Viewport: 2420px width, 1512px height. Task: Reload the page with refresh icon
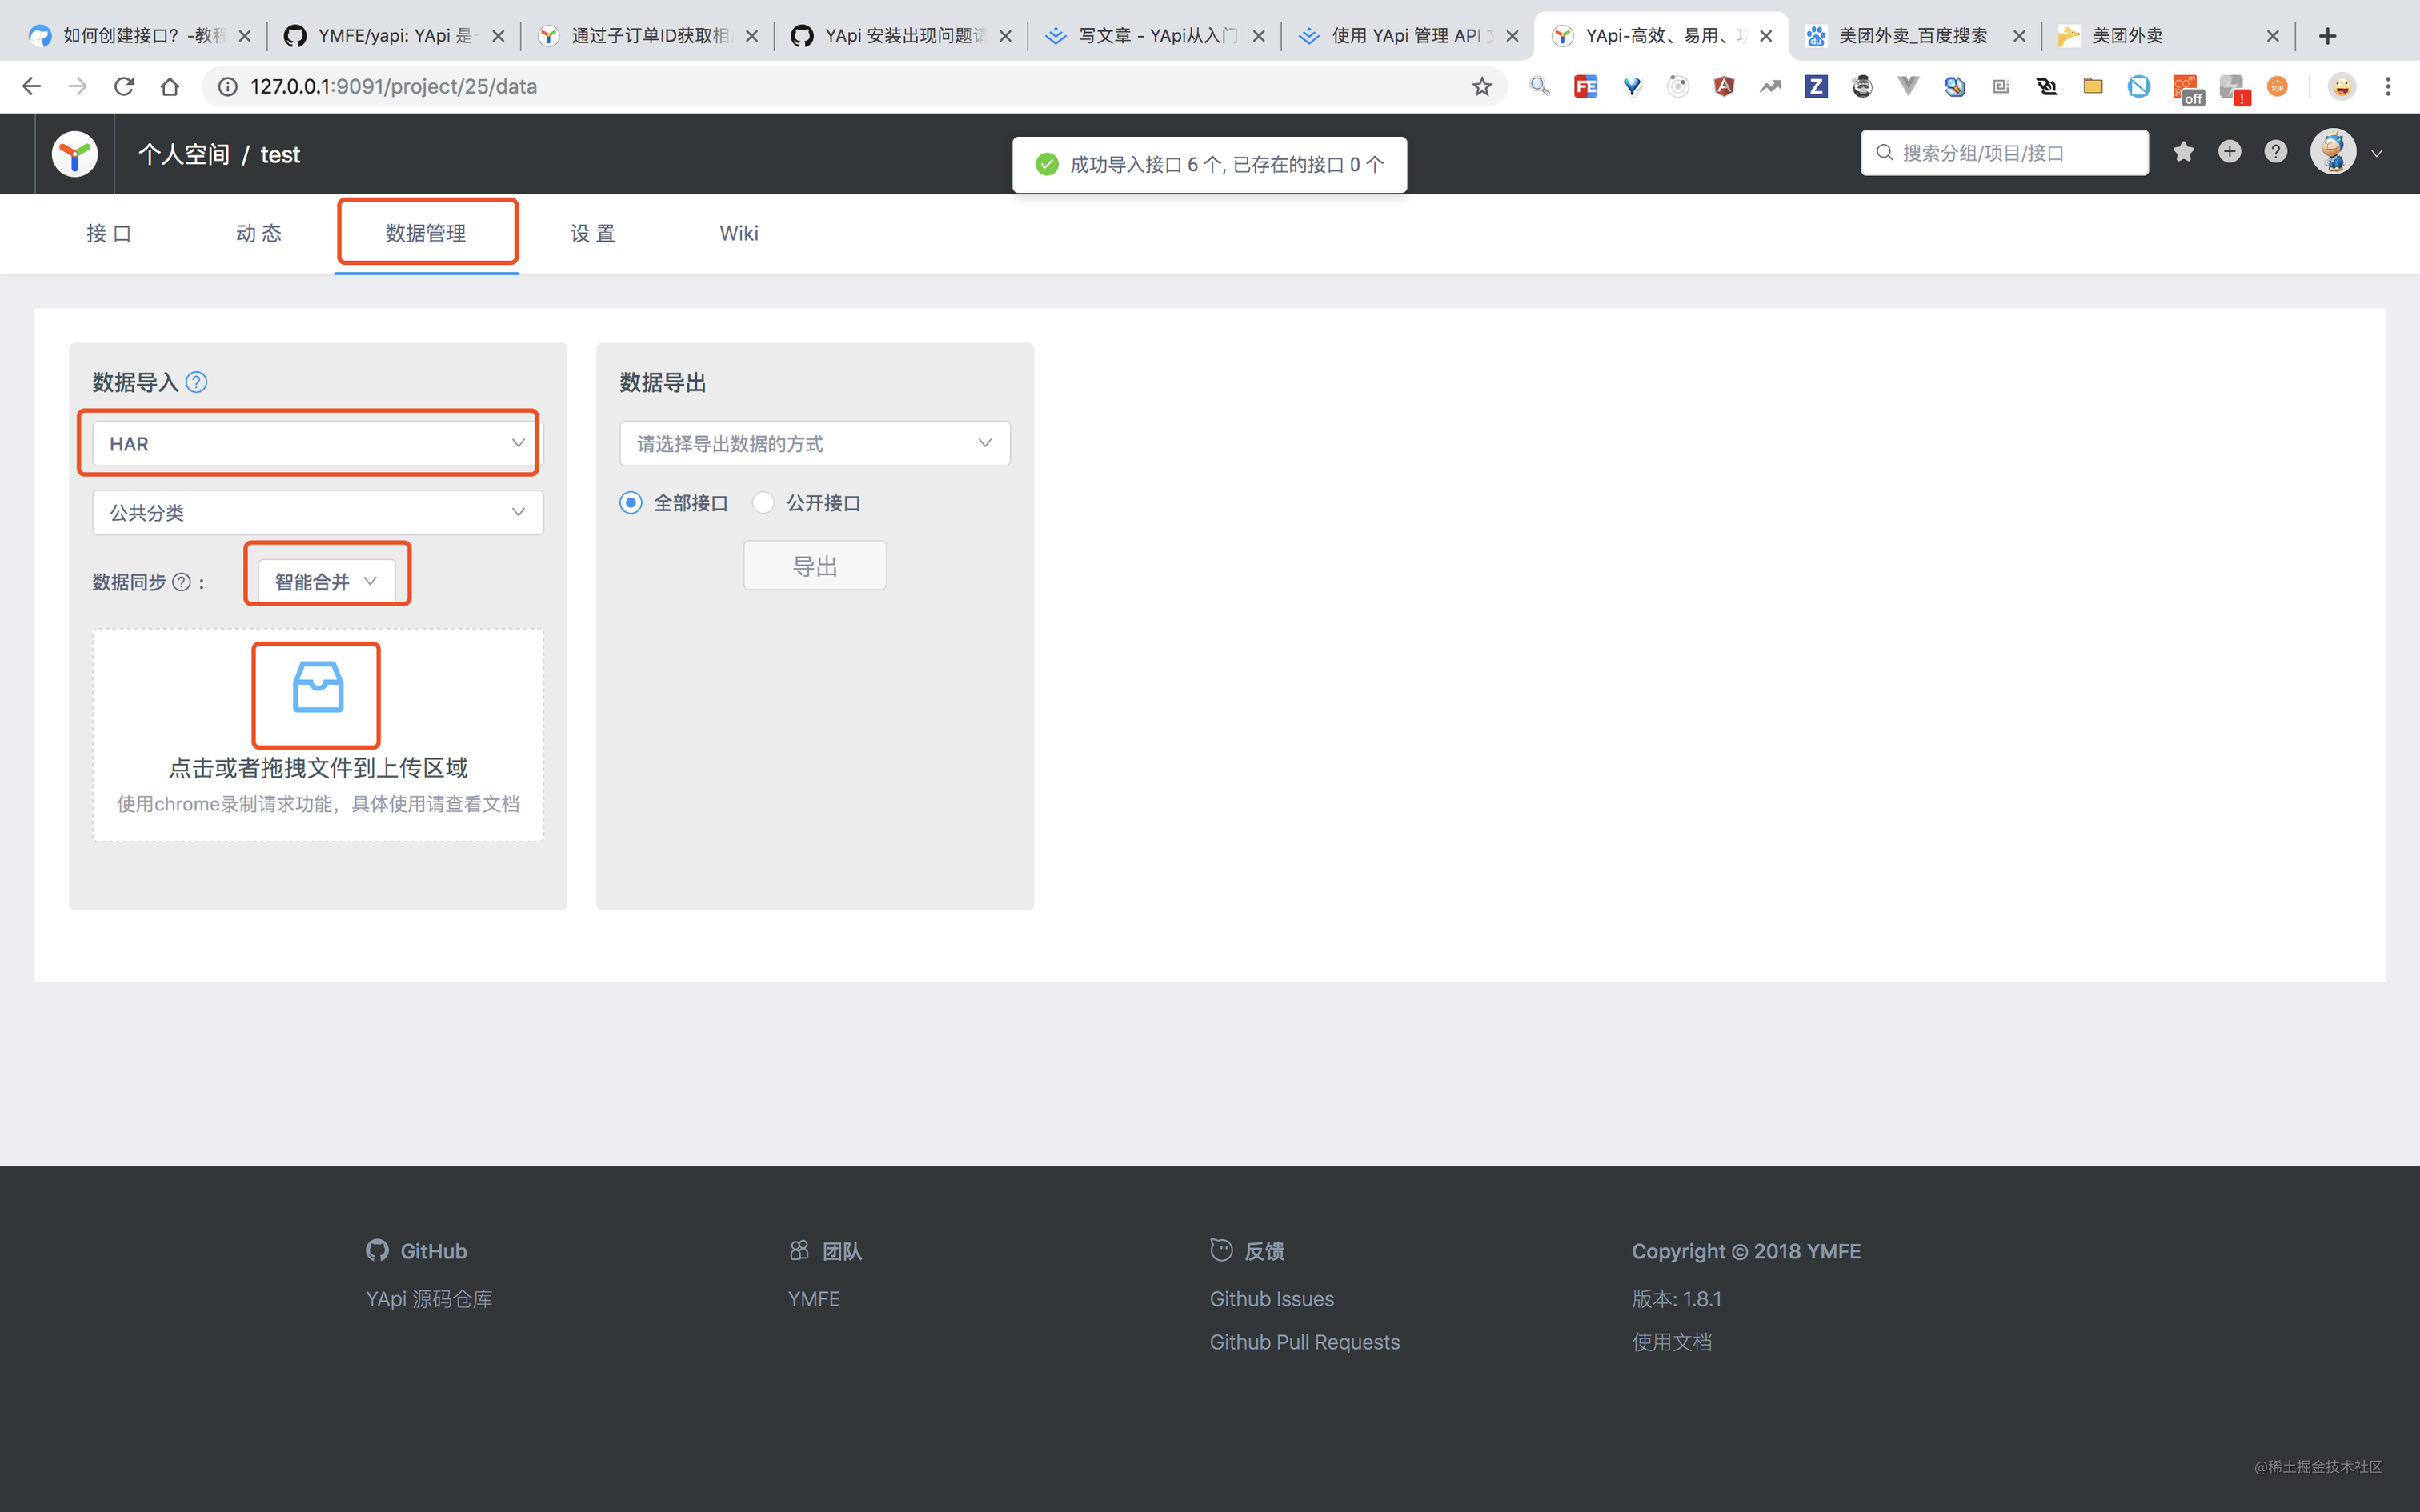[124, 87]
